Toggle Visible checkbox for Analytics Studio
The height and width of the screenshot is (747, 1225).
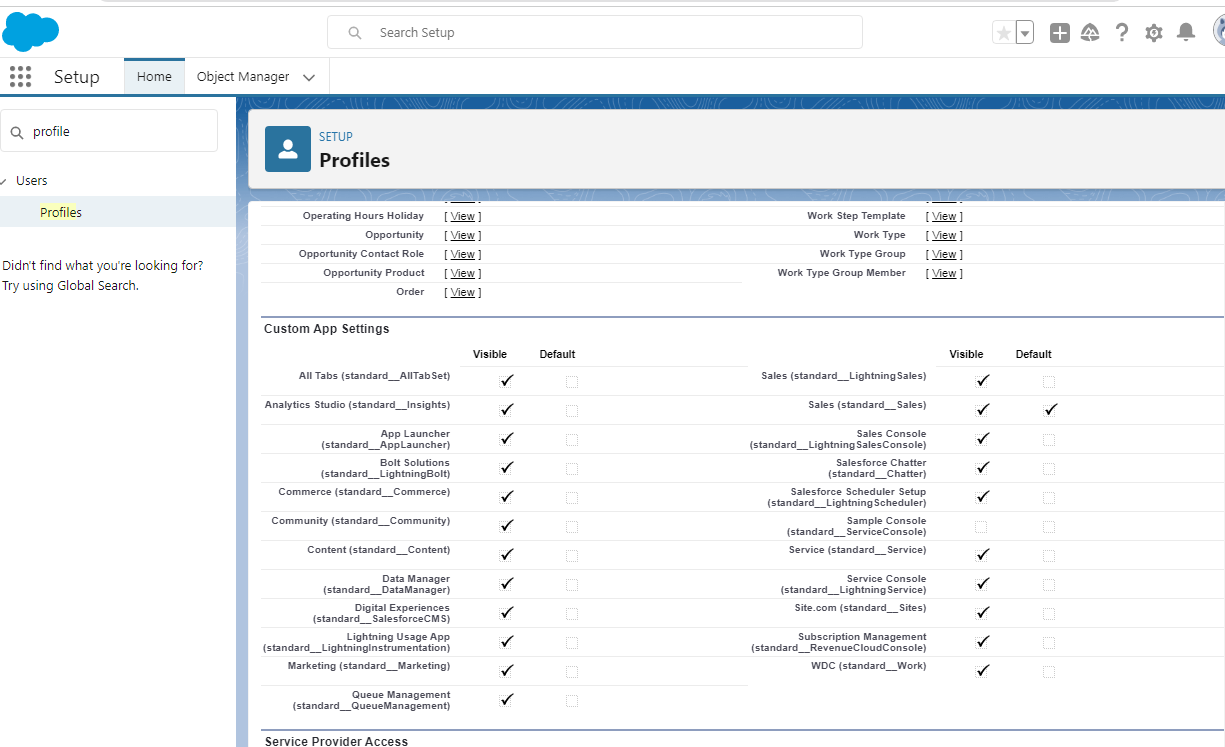(x=507, y=410)
